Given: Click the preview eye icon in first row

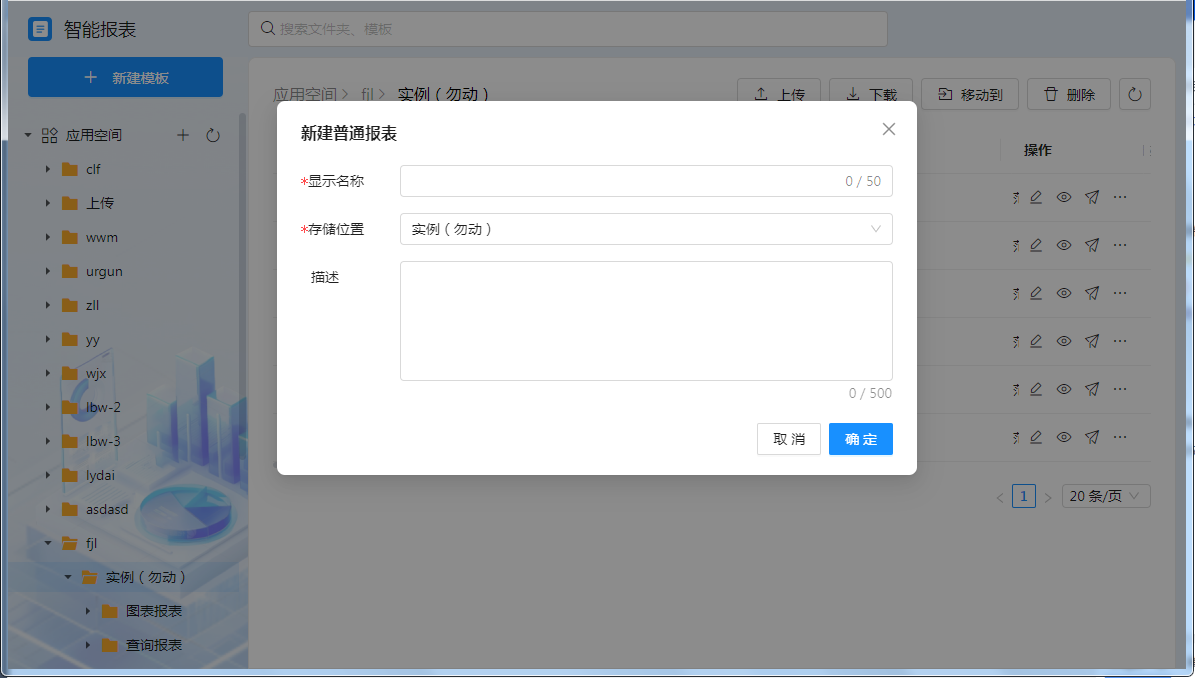Looking at the screenshot, I should click(x=1064, y=197).
